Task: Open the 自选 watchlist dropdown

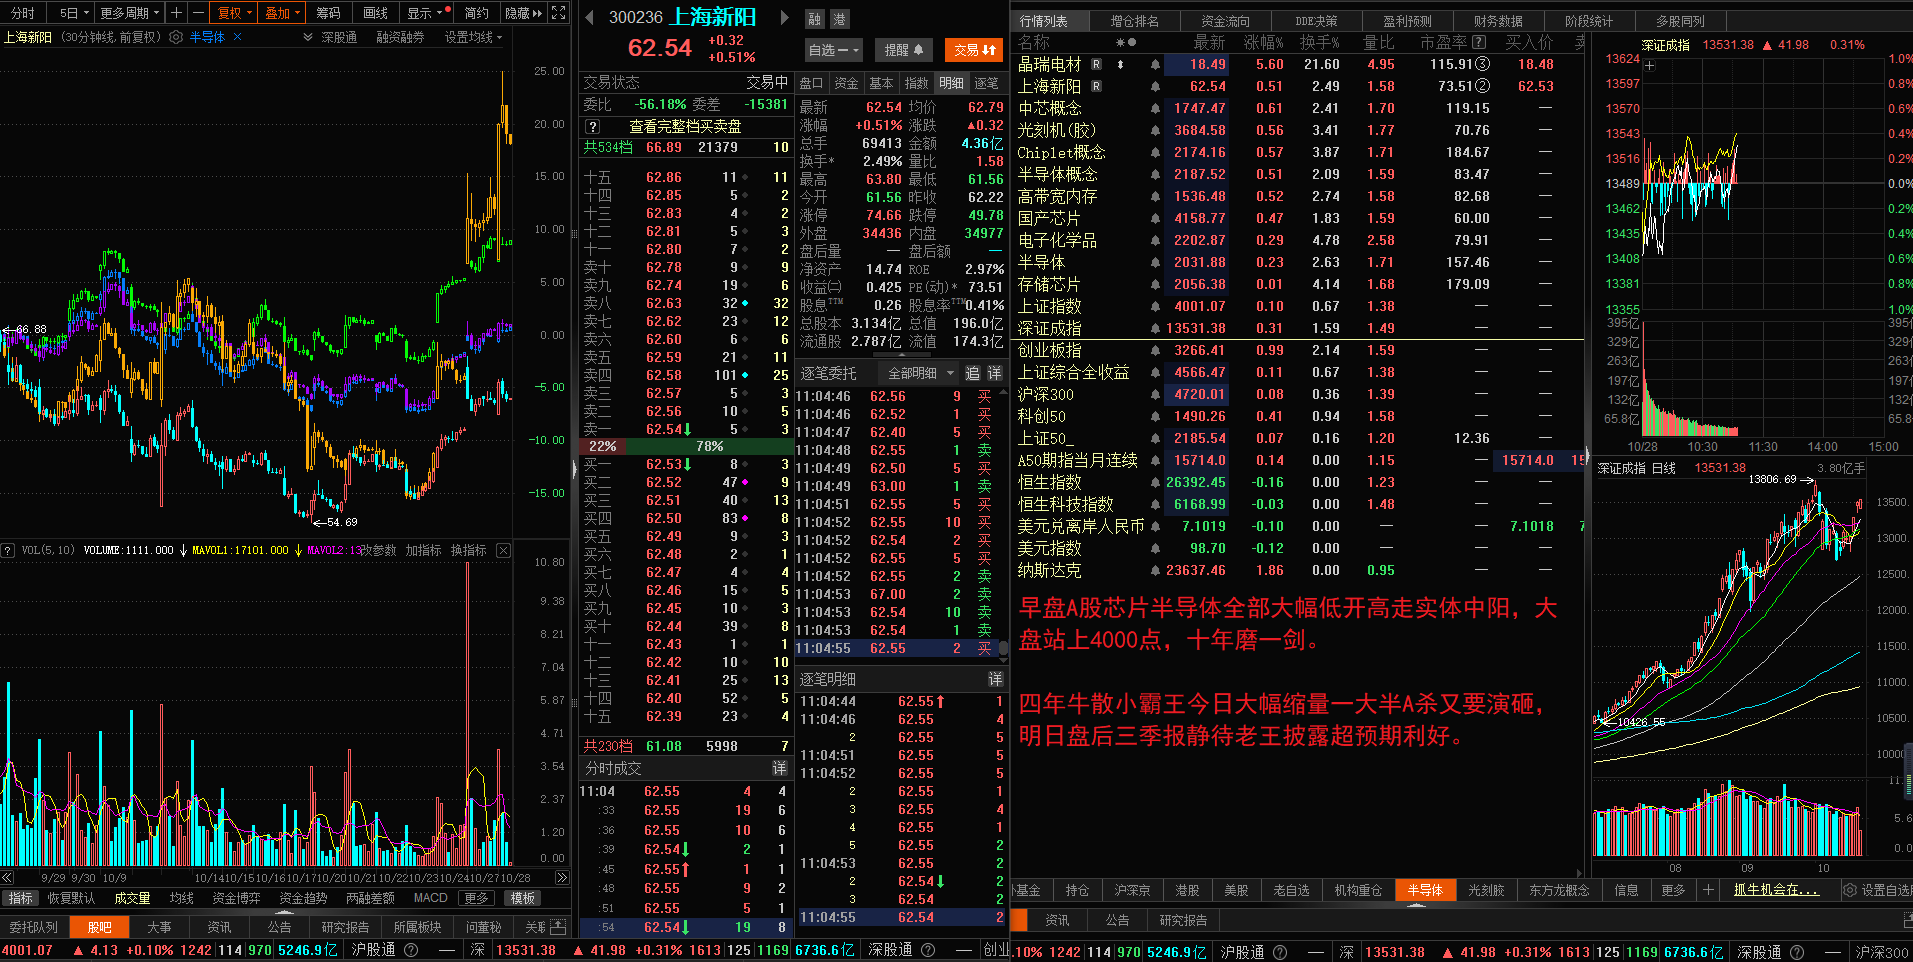Action: tap(834, 50)
